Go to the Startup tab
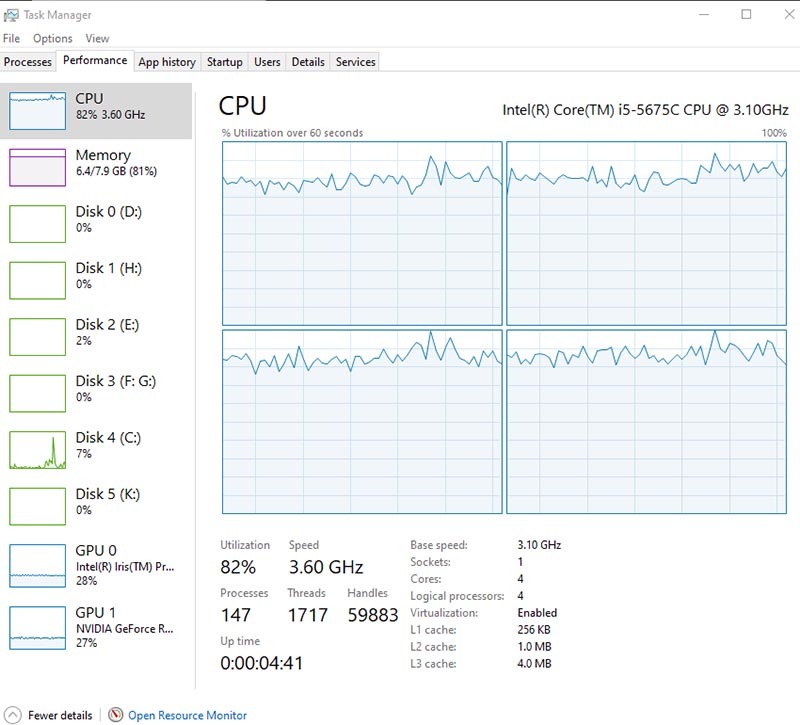Image resolution: width=800 pixels, height=725 pixels. pyautogui.click(x=224, y=62)
